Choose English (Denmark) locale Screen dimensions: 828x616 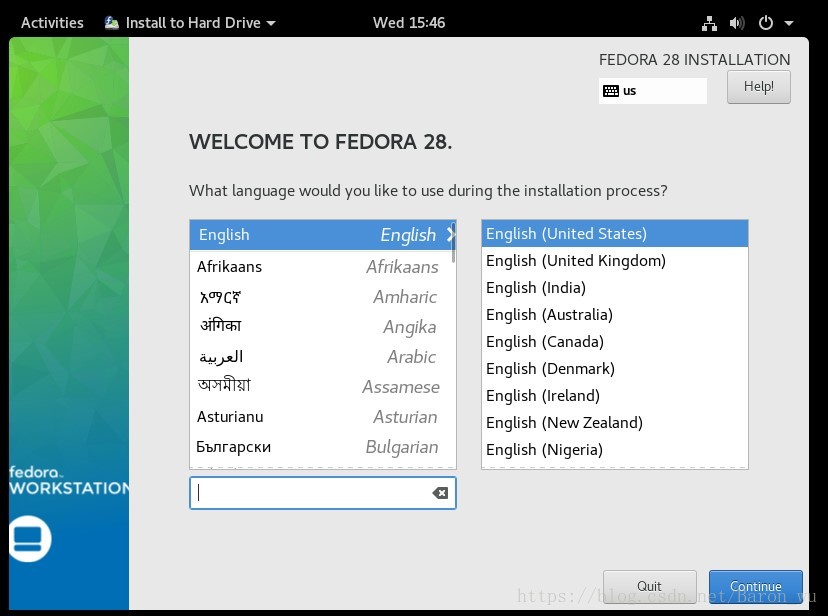pos(615,368)
